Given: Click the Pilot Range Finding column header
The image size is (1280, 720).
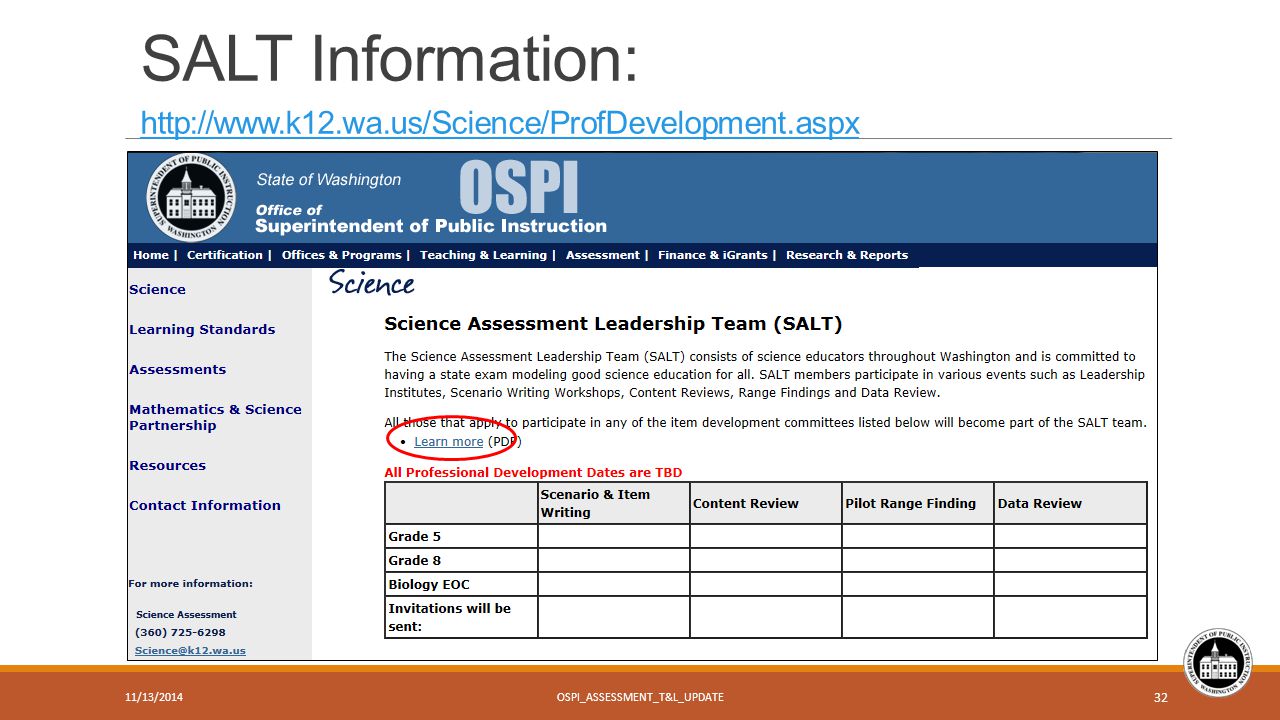Looking at the screenshot, I should (x=917, y=503).
